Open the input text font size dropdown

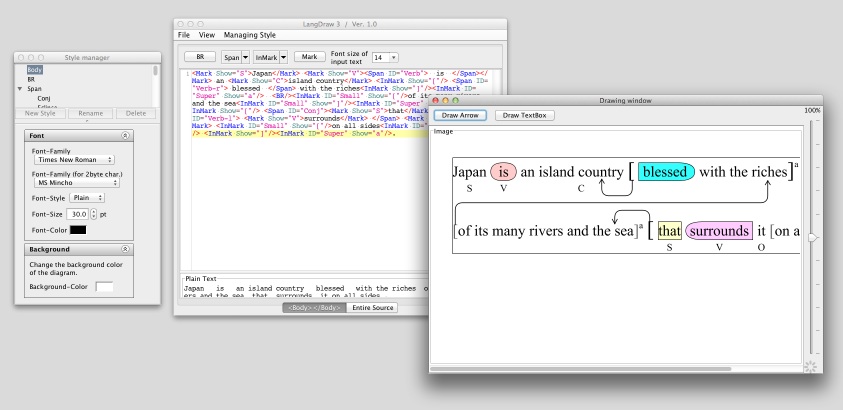pyautogui.click(x=385, y=59)
